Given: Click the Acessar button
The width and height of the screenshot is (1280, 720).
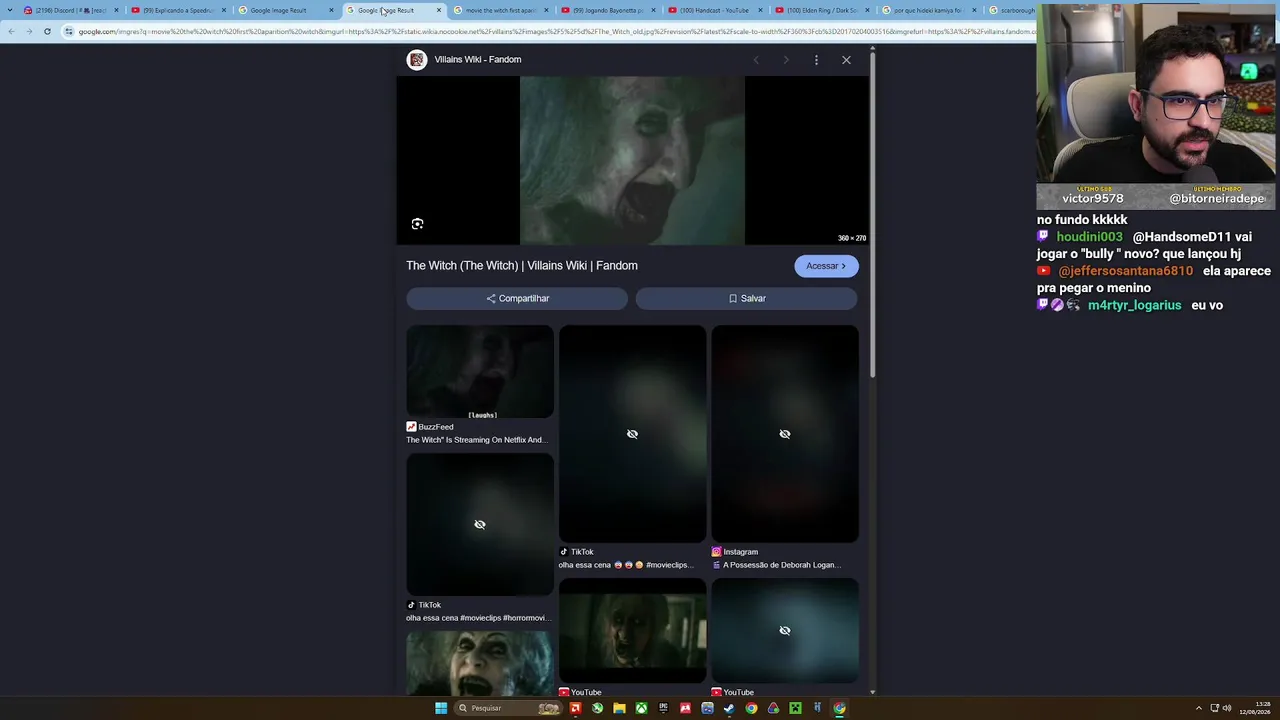Looking at the screenshot, I should 826,266.
